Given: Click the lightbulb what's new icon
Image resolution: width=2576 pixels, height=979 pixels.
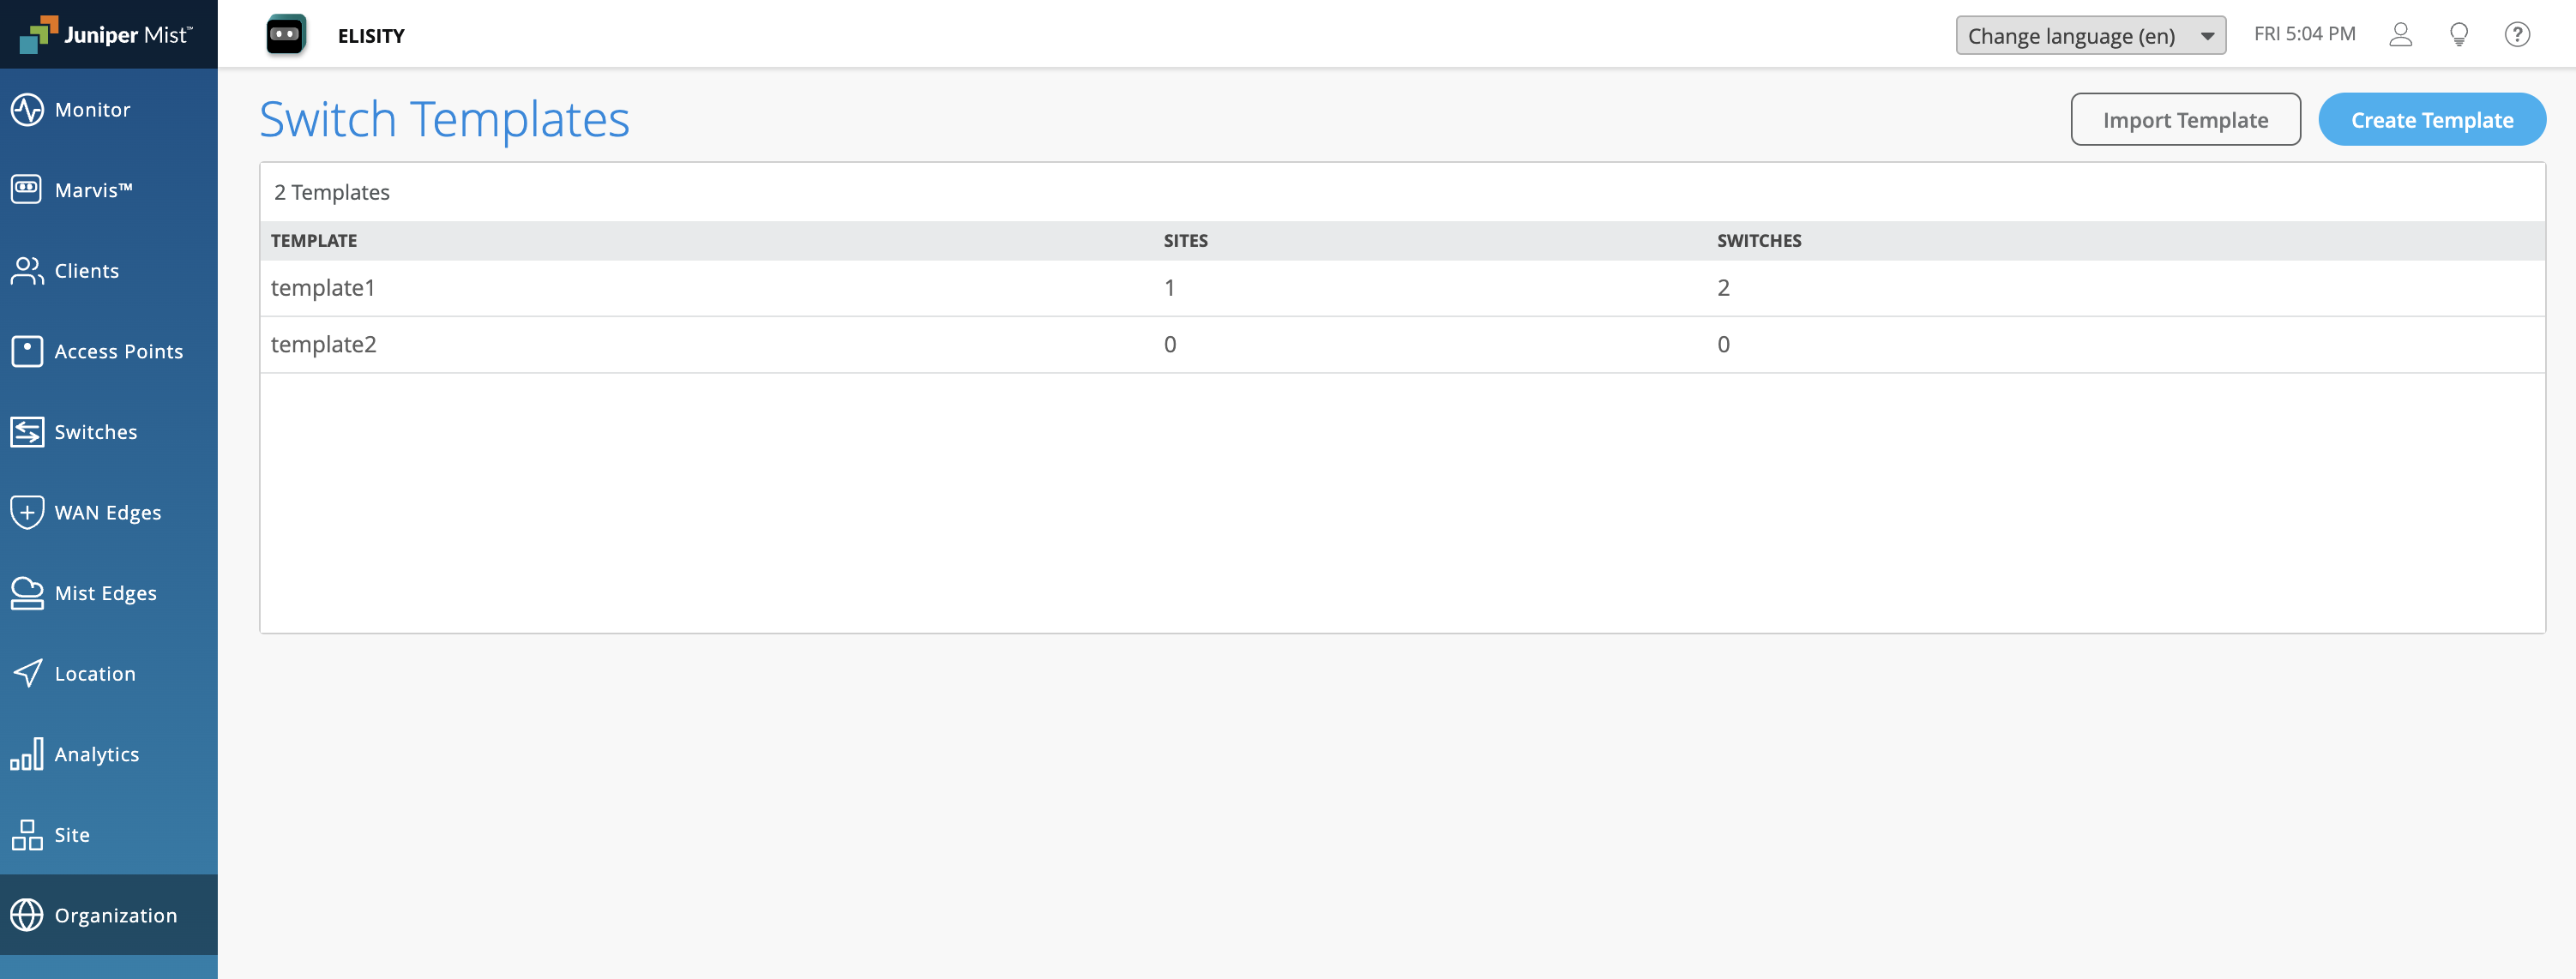Looking at the screenshot, I should click(2458, 35).
